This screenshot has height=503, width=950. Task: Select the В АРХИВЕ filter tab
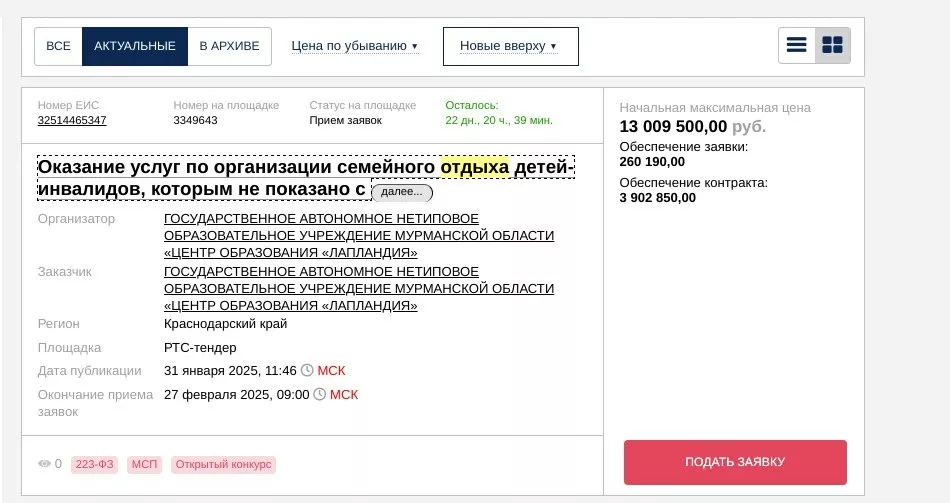(x=229, y=46)
